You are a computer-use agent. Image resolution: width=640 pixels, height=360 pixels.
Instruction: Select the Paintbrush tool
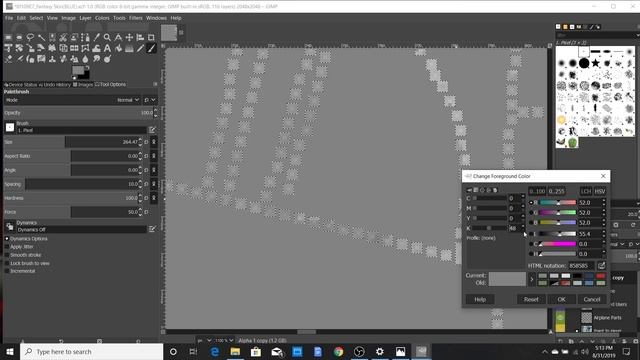coord(151,48)
